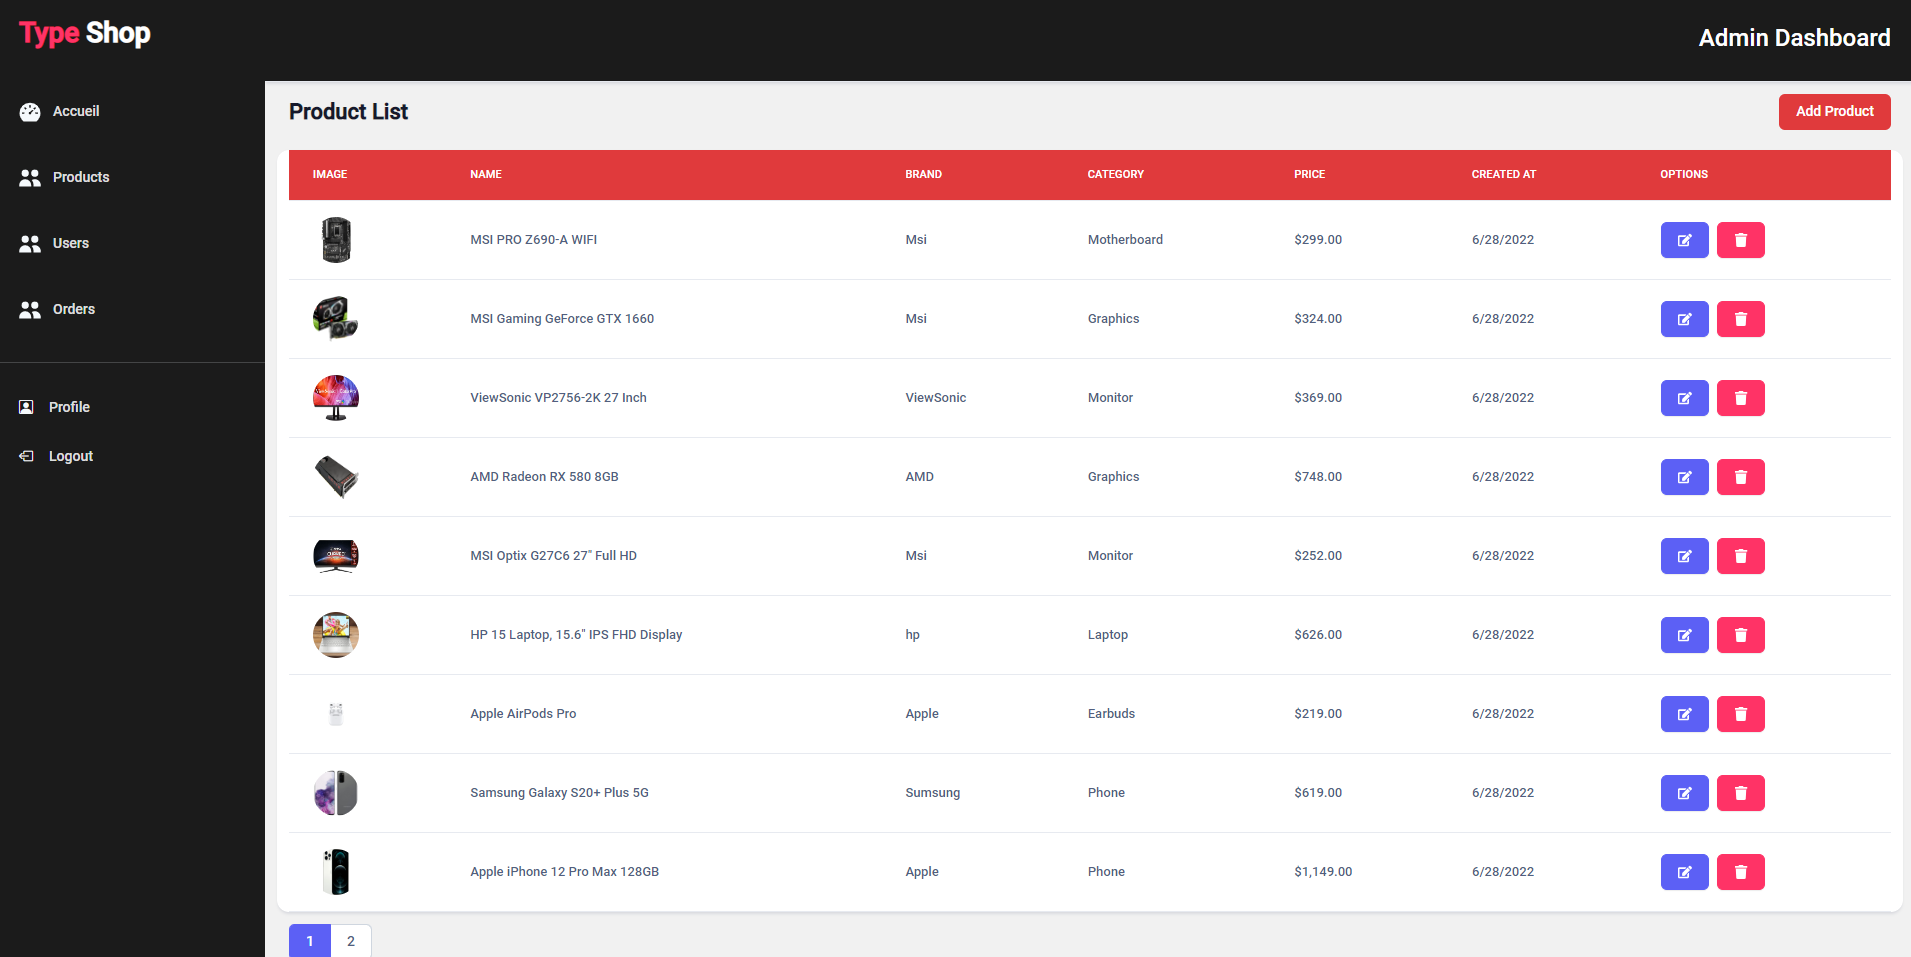The width and height of the screenshot is (1911, 957).
Task: Click the brand cell 'ViewSonic'
Action: [935, 398]
